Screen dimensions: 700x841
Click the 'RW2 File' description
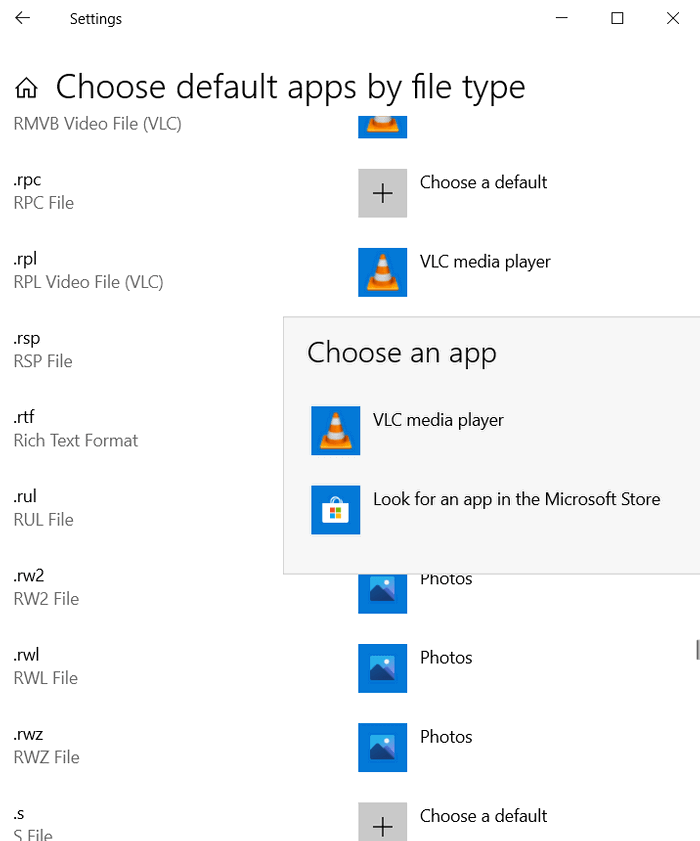pyautogui.click(x=46, y=599)
